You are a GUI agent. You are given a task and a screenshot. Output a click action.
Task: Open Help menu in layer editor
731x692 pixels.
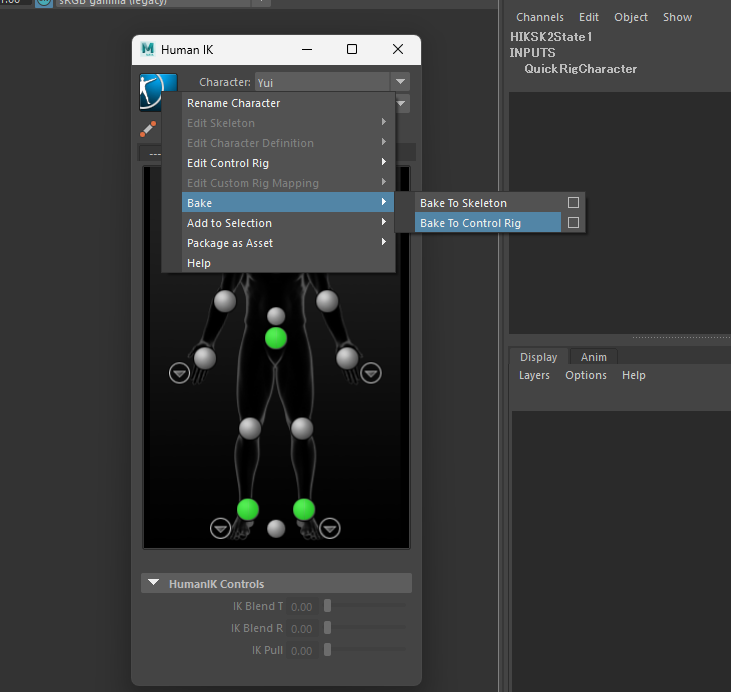tap(634, 375)
